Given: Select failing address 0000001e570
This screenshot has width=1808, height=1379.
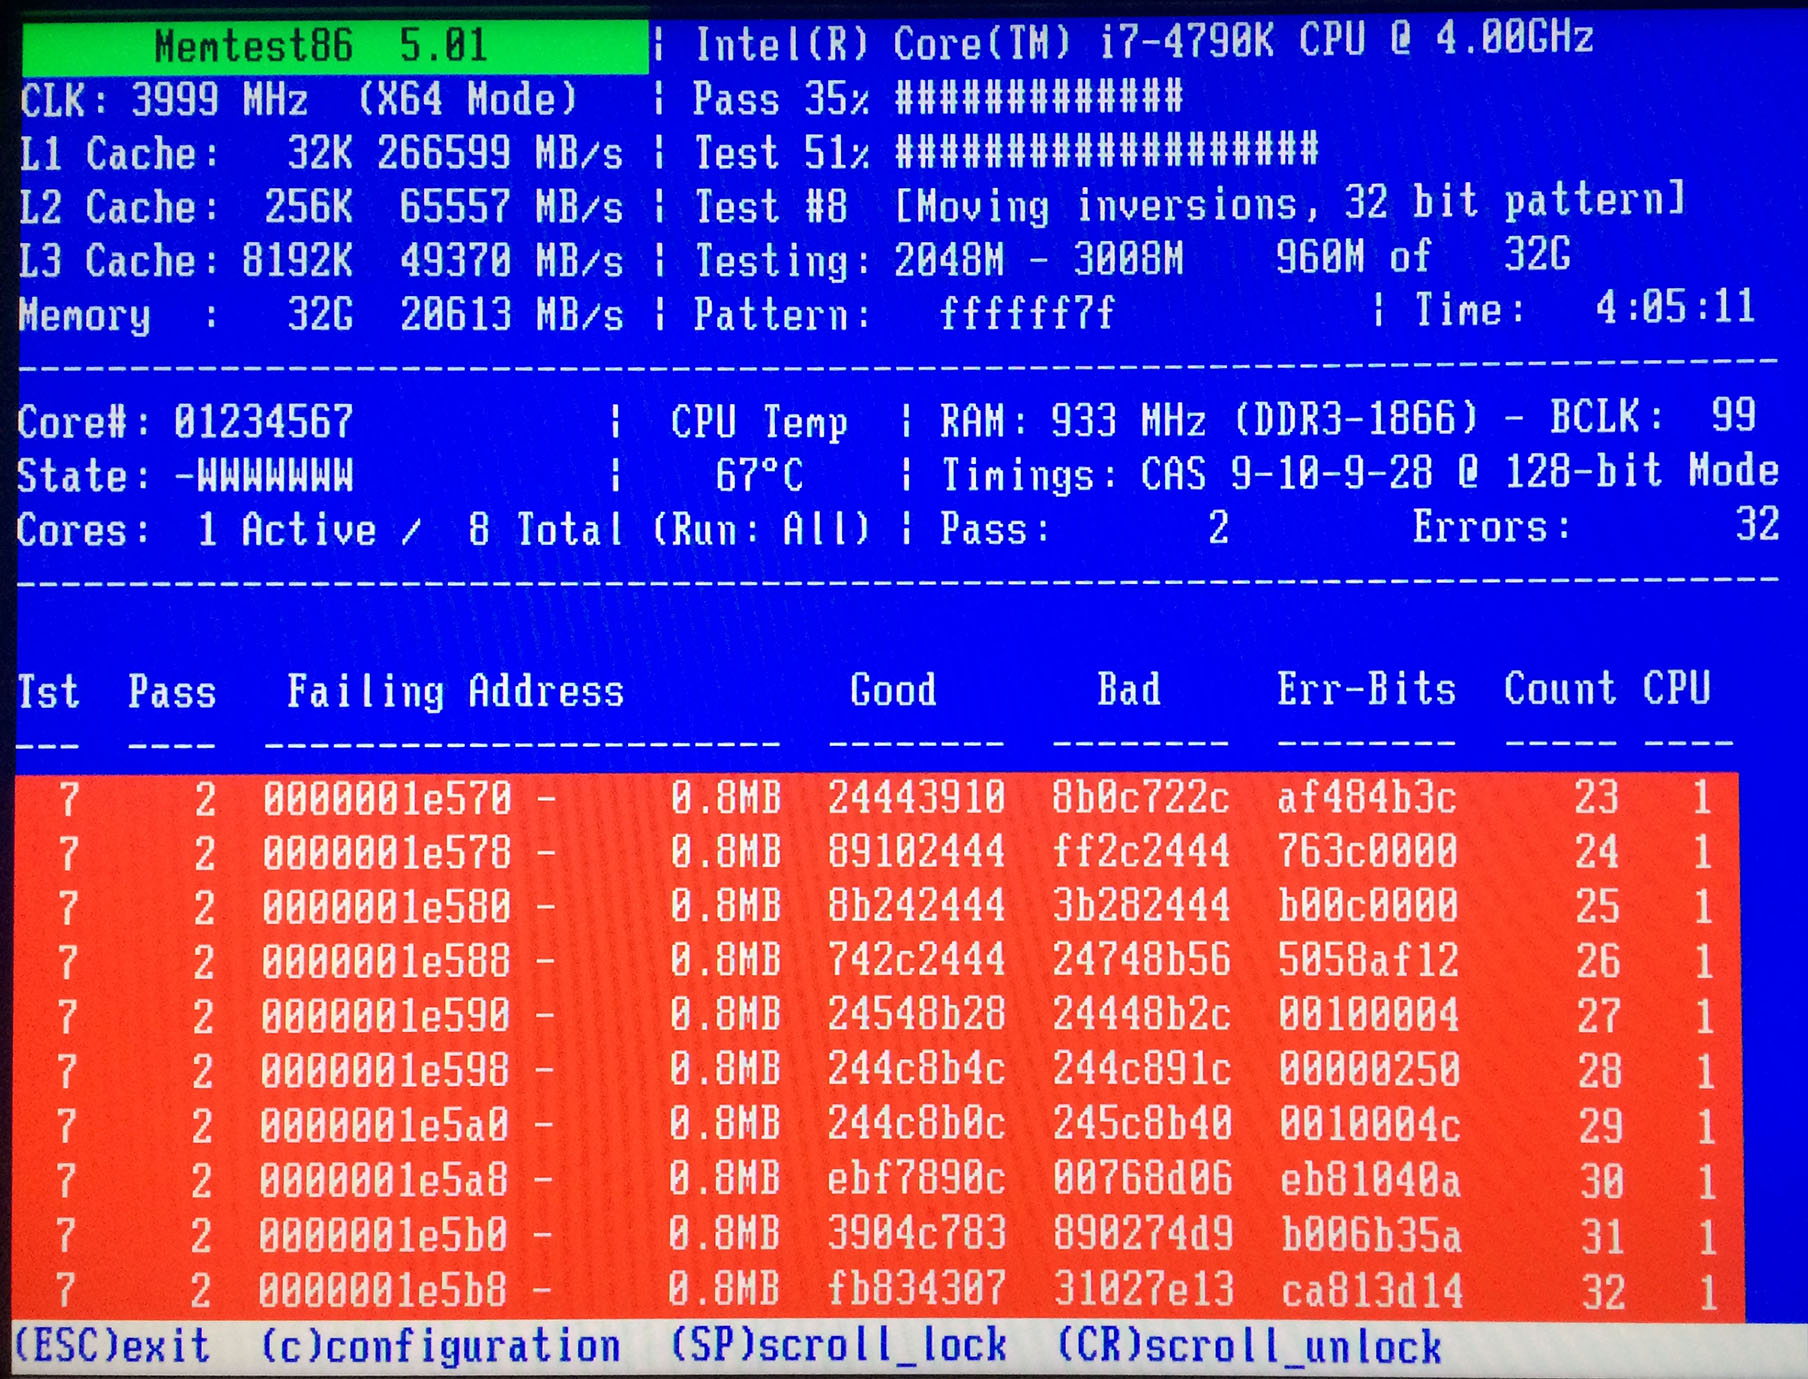Looking at the screenshot, I should coord(387,799).
